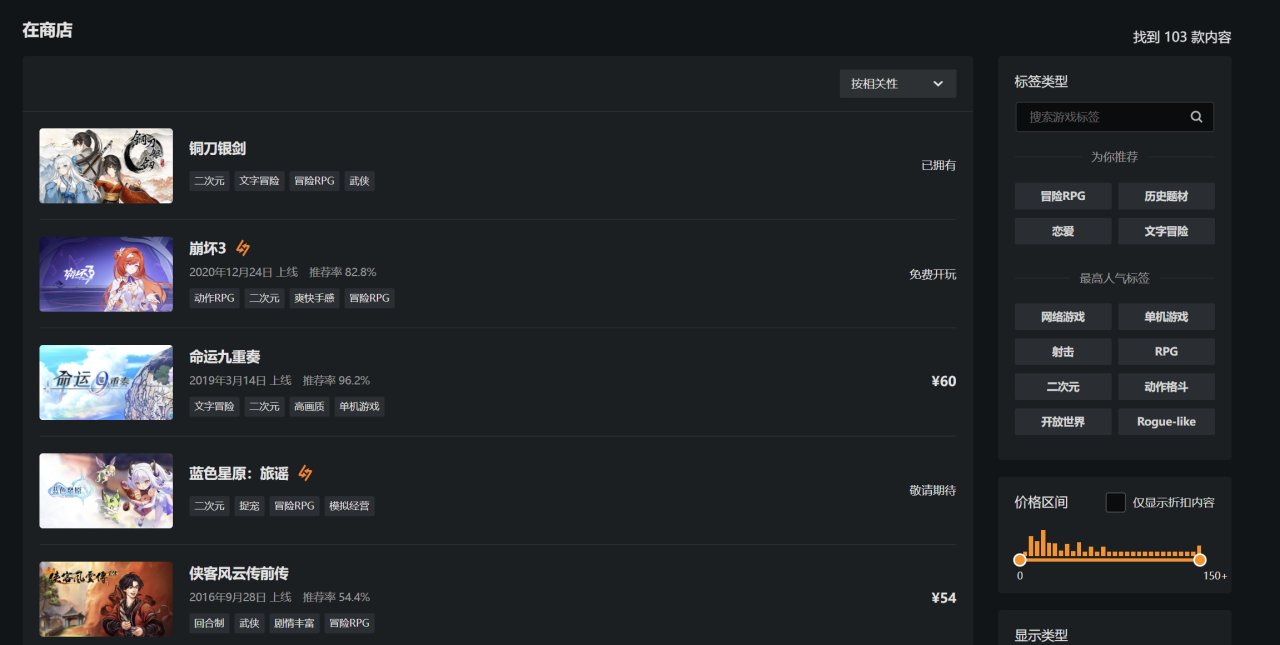
Task: Filter by the 网络游戏 tag
Action: coord(1063,317)
